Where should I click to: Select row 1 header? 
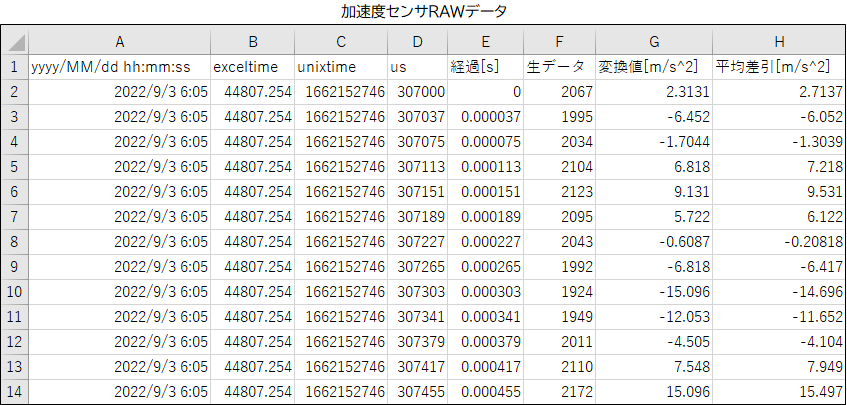click(15, 66)
